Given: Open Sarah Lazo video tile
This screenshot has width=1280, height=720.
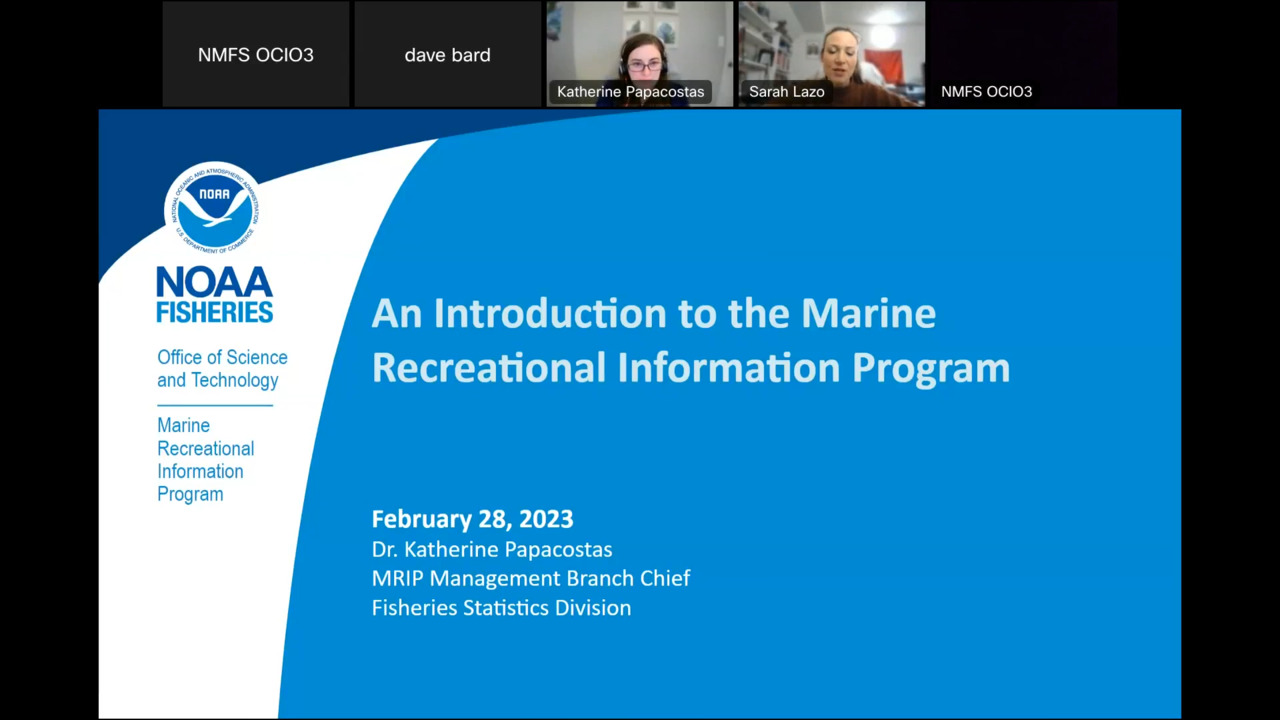Looking at the screenshot, I should click(x=832, y=54).
